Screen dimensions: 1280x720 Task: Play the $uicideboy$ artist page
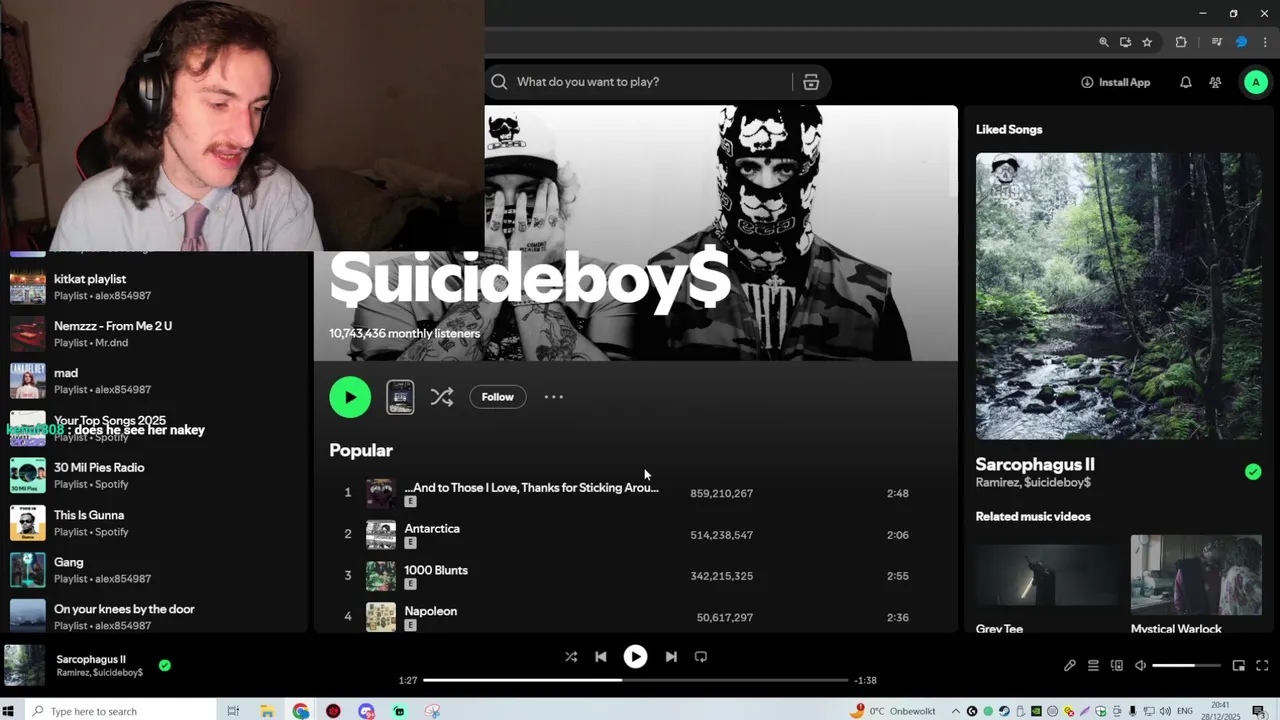tap(350, 397)
